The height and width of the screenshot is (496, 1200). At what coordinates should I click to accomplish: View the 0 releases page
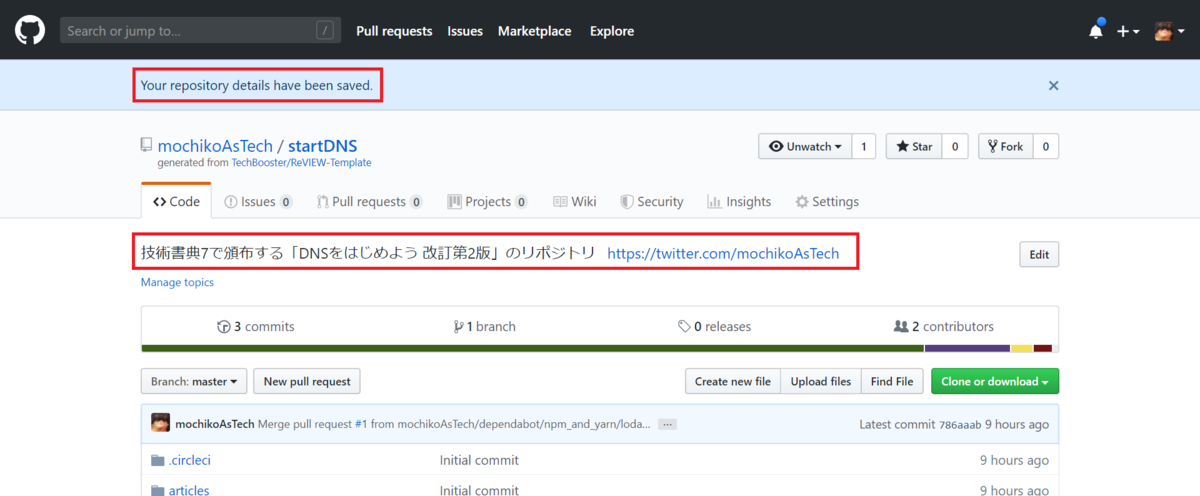click(714, 326)
